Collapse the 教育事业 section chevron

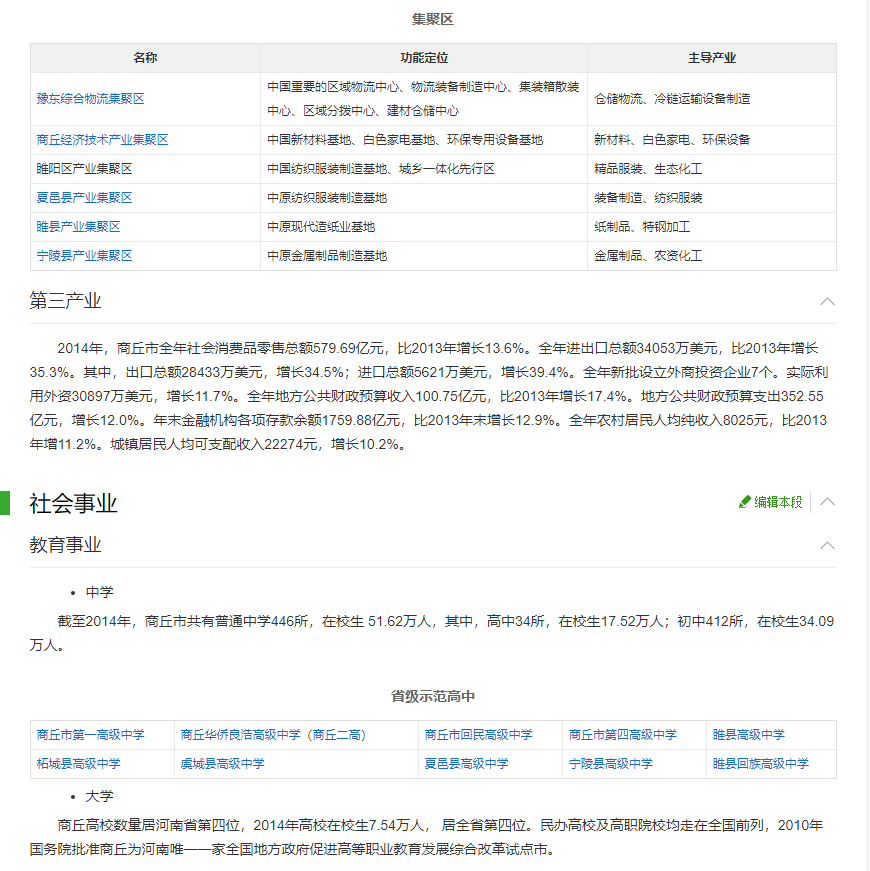pos(827,545)
